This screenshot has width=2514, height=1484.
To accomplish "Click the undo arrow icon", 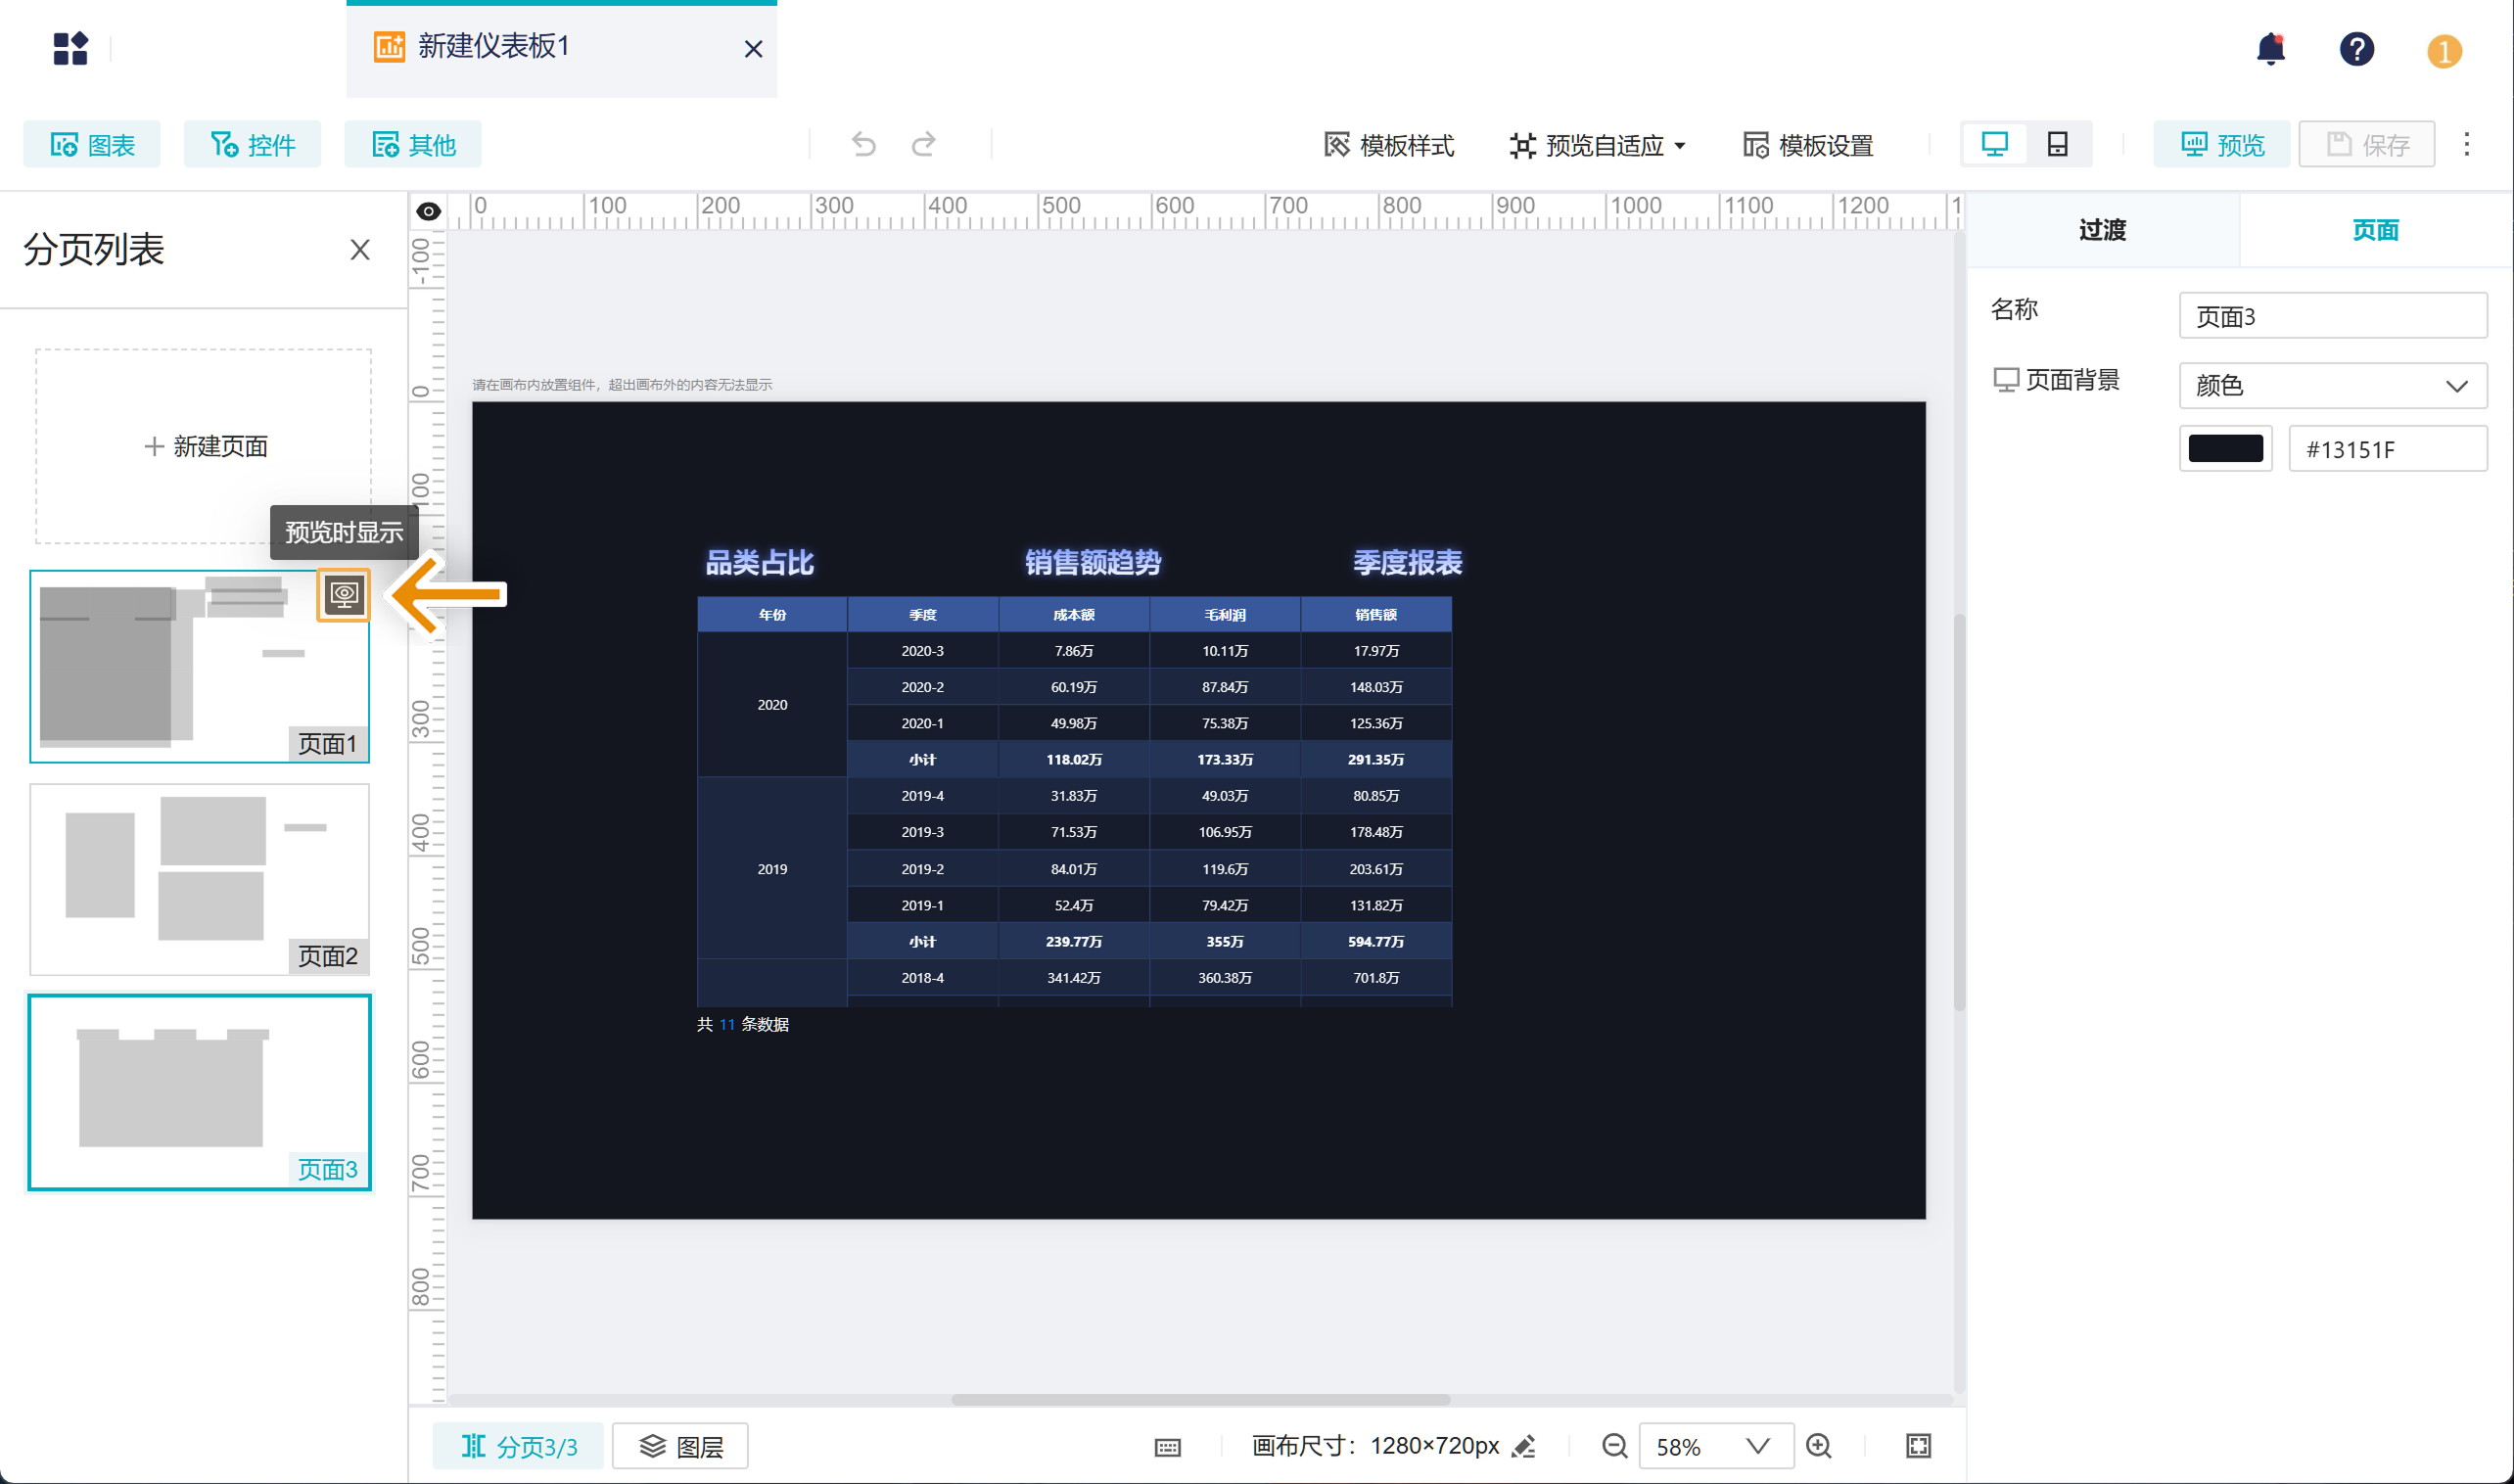I will click(863, 145).
